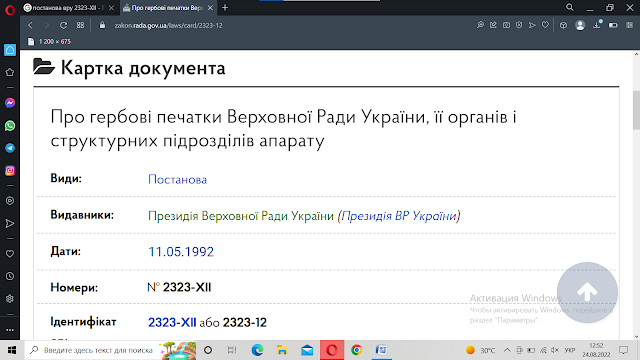The height and width of the screenshot is (360, 640).
Task: Open Speed Dial grid button
Action: pos(80,25)
